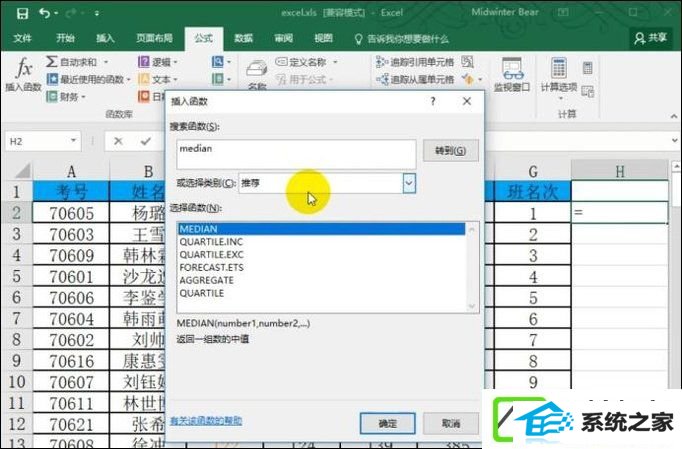Open Calculation Options
Viewport: 682px width, 449px height.
pyautogui.click(x=559, y=77)
